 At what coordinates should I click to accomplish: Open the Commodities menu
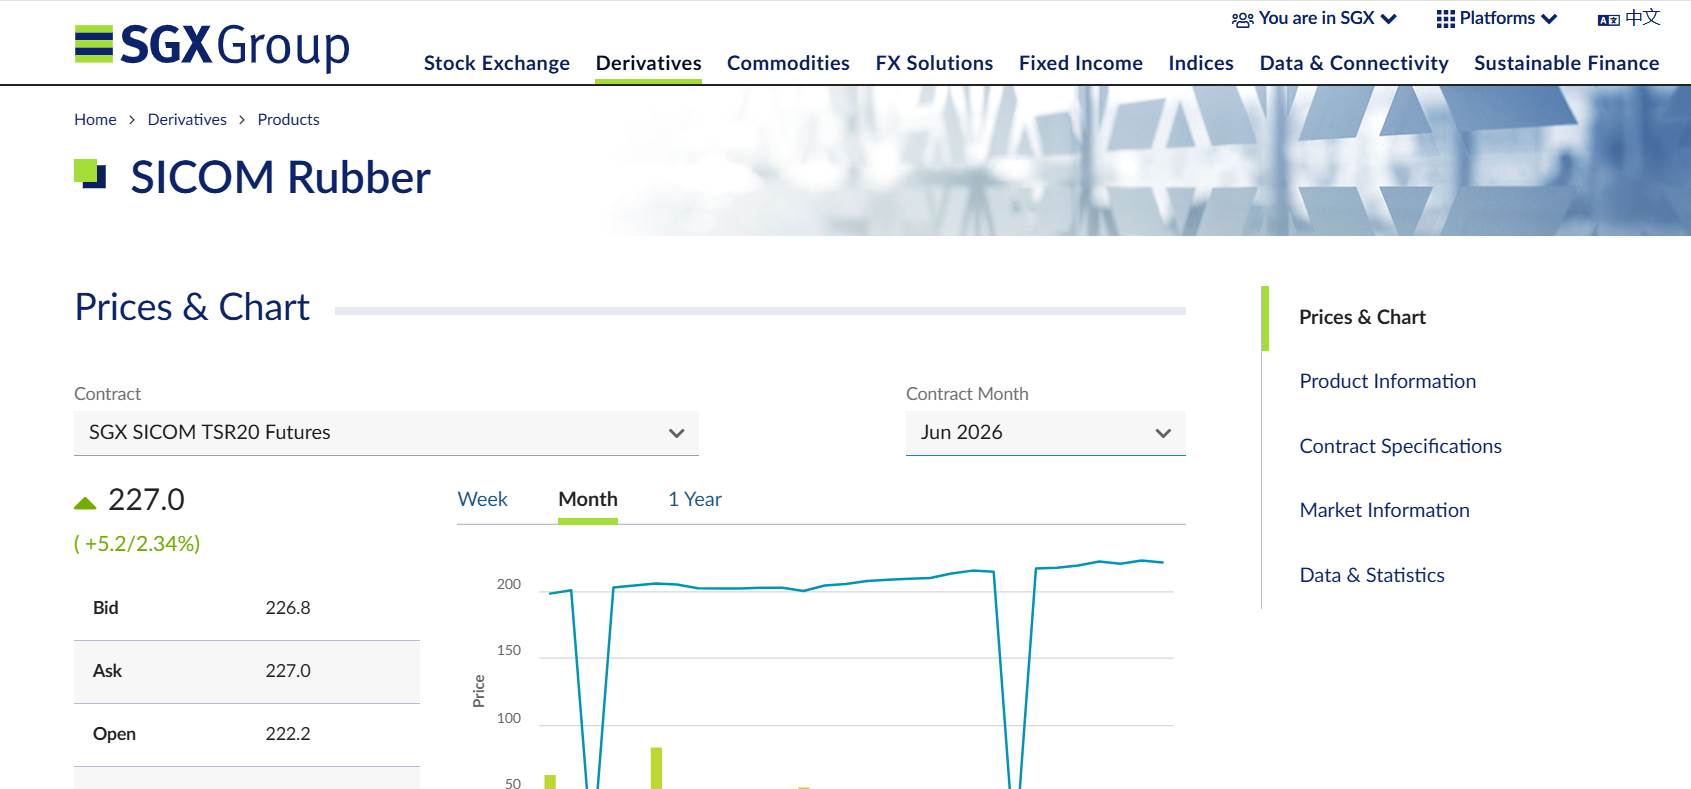[788, 63]
